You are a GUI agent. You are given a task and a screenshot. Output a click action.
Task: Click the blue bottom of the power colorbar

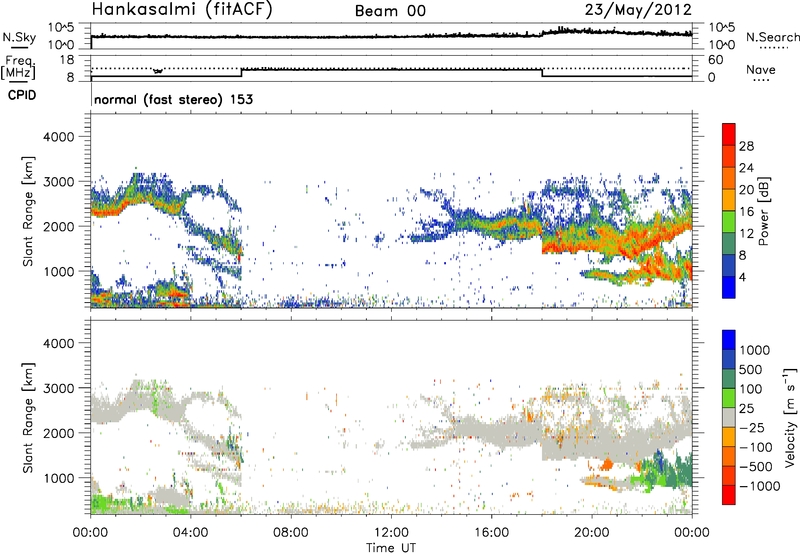click(x=729, y=287)
